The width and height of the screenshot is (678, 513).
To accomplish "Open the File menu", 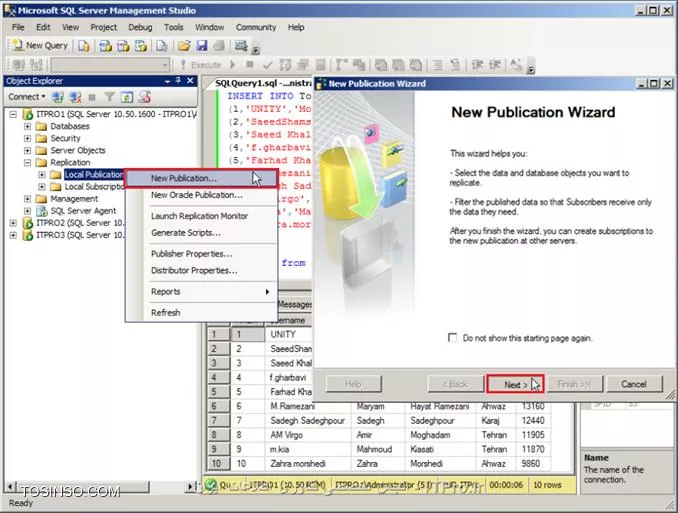I will click(18, 27).
